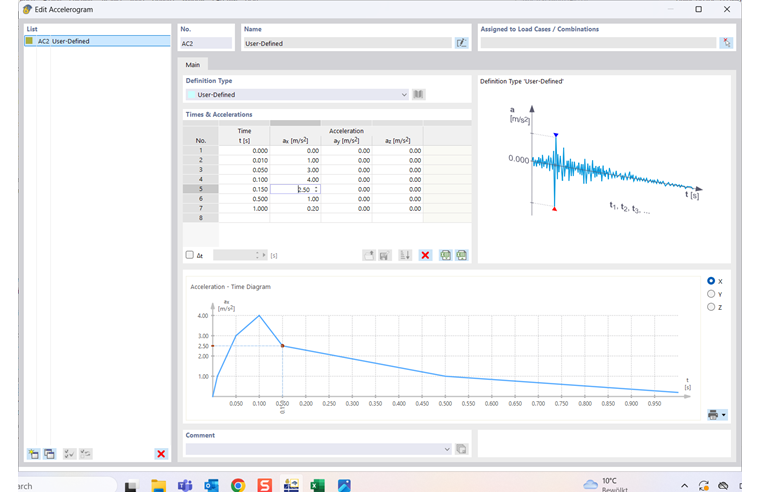Click the edit name icon beside User-Defined
Viewport: 760px width, 492px height.
pyautogui.click(x=461, y=43)
